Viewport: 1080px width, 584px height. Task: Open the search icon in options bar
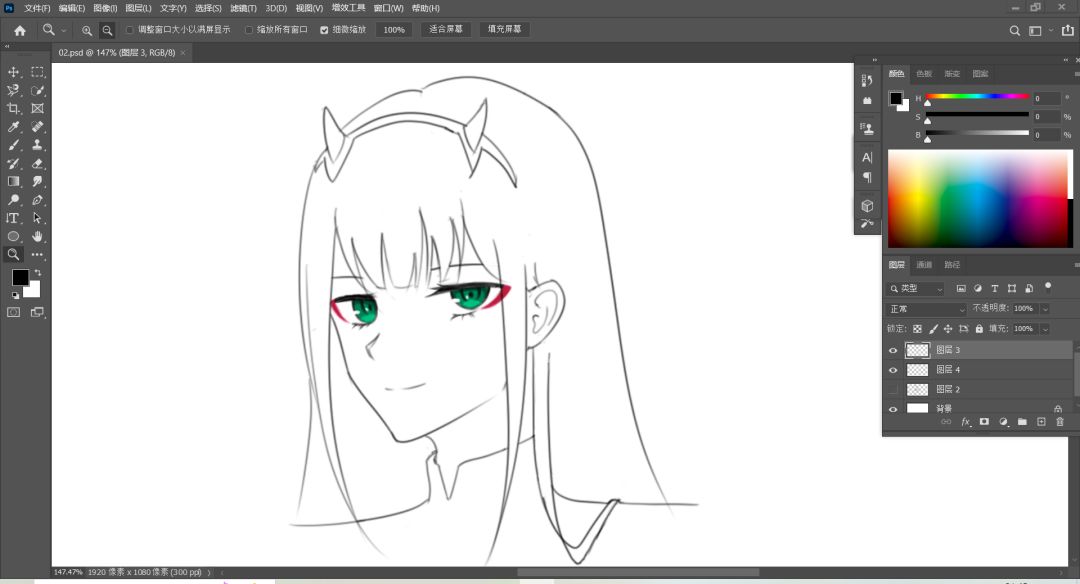pyautogui.click(x=1015, y=30)
